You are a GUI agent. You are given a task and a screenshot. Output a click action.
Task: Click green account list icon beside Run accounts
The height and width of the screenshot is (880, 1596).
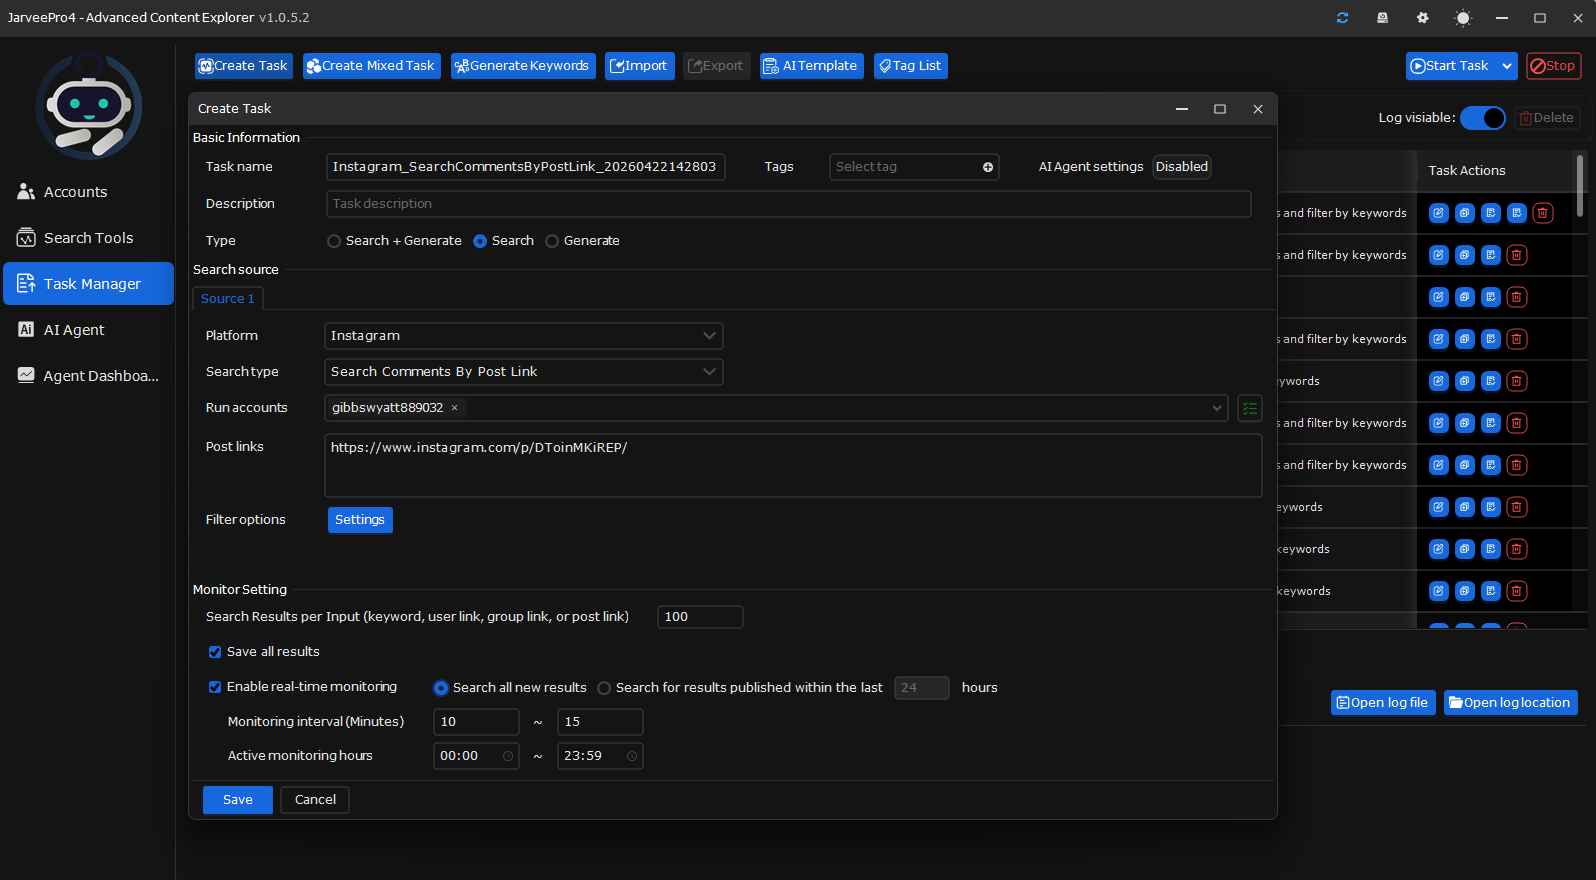[1250, 408]
